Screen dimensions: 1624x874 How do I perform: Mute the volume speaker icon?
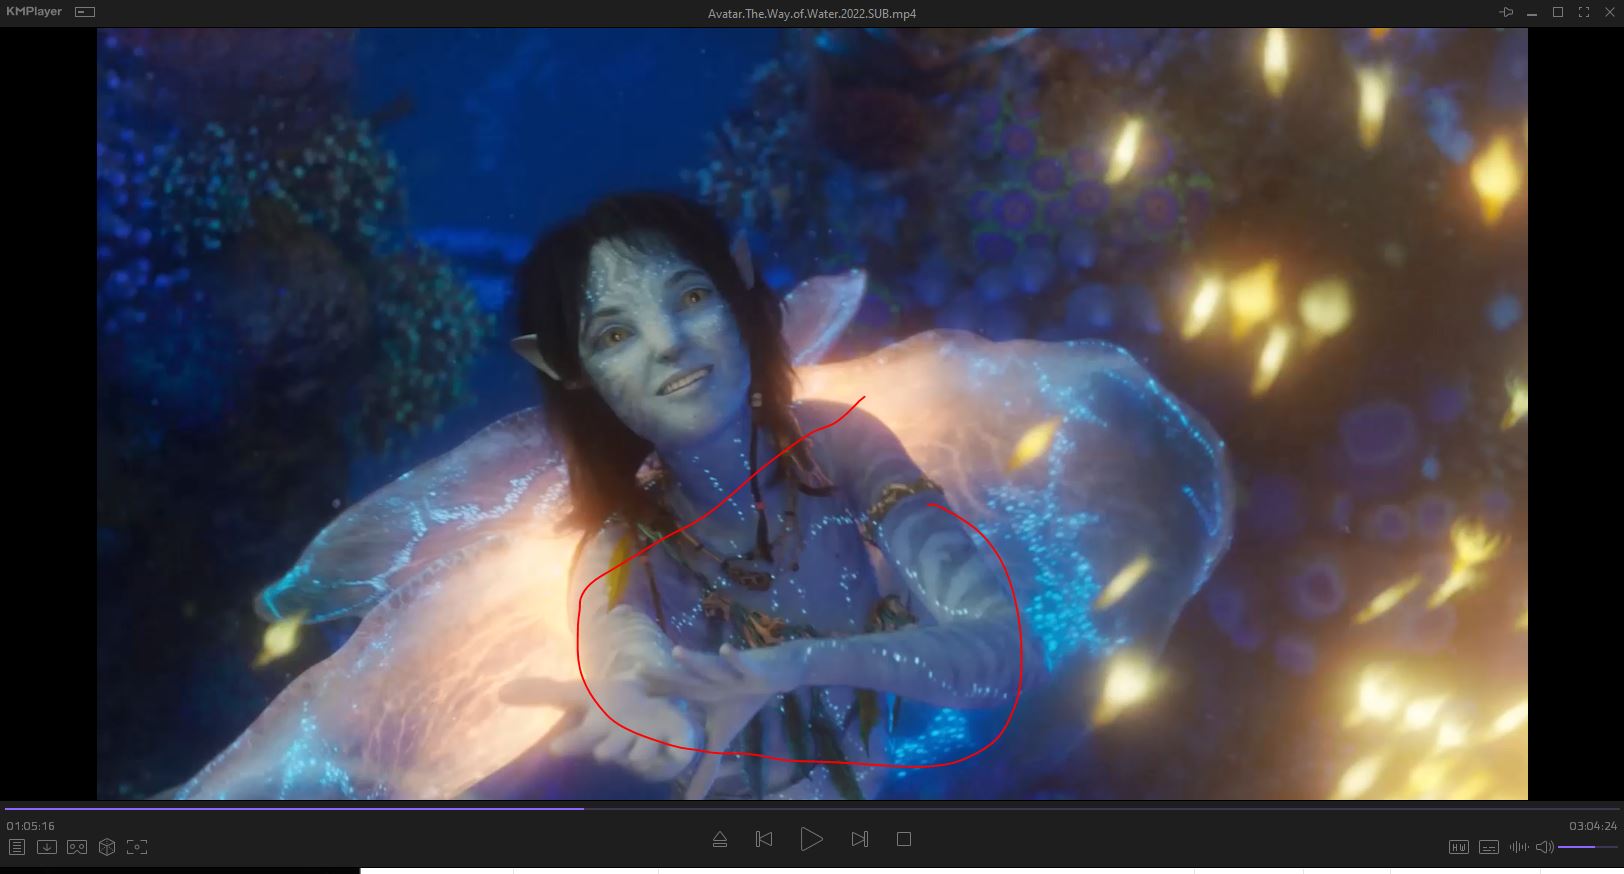point(1545,847)
